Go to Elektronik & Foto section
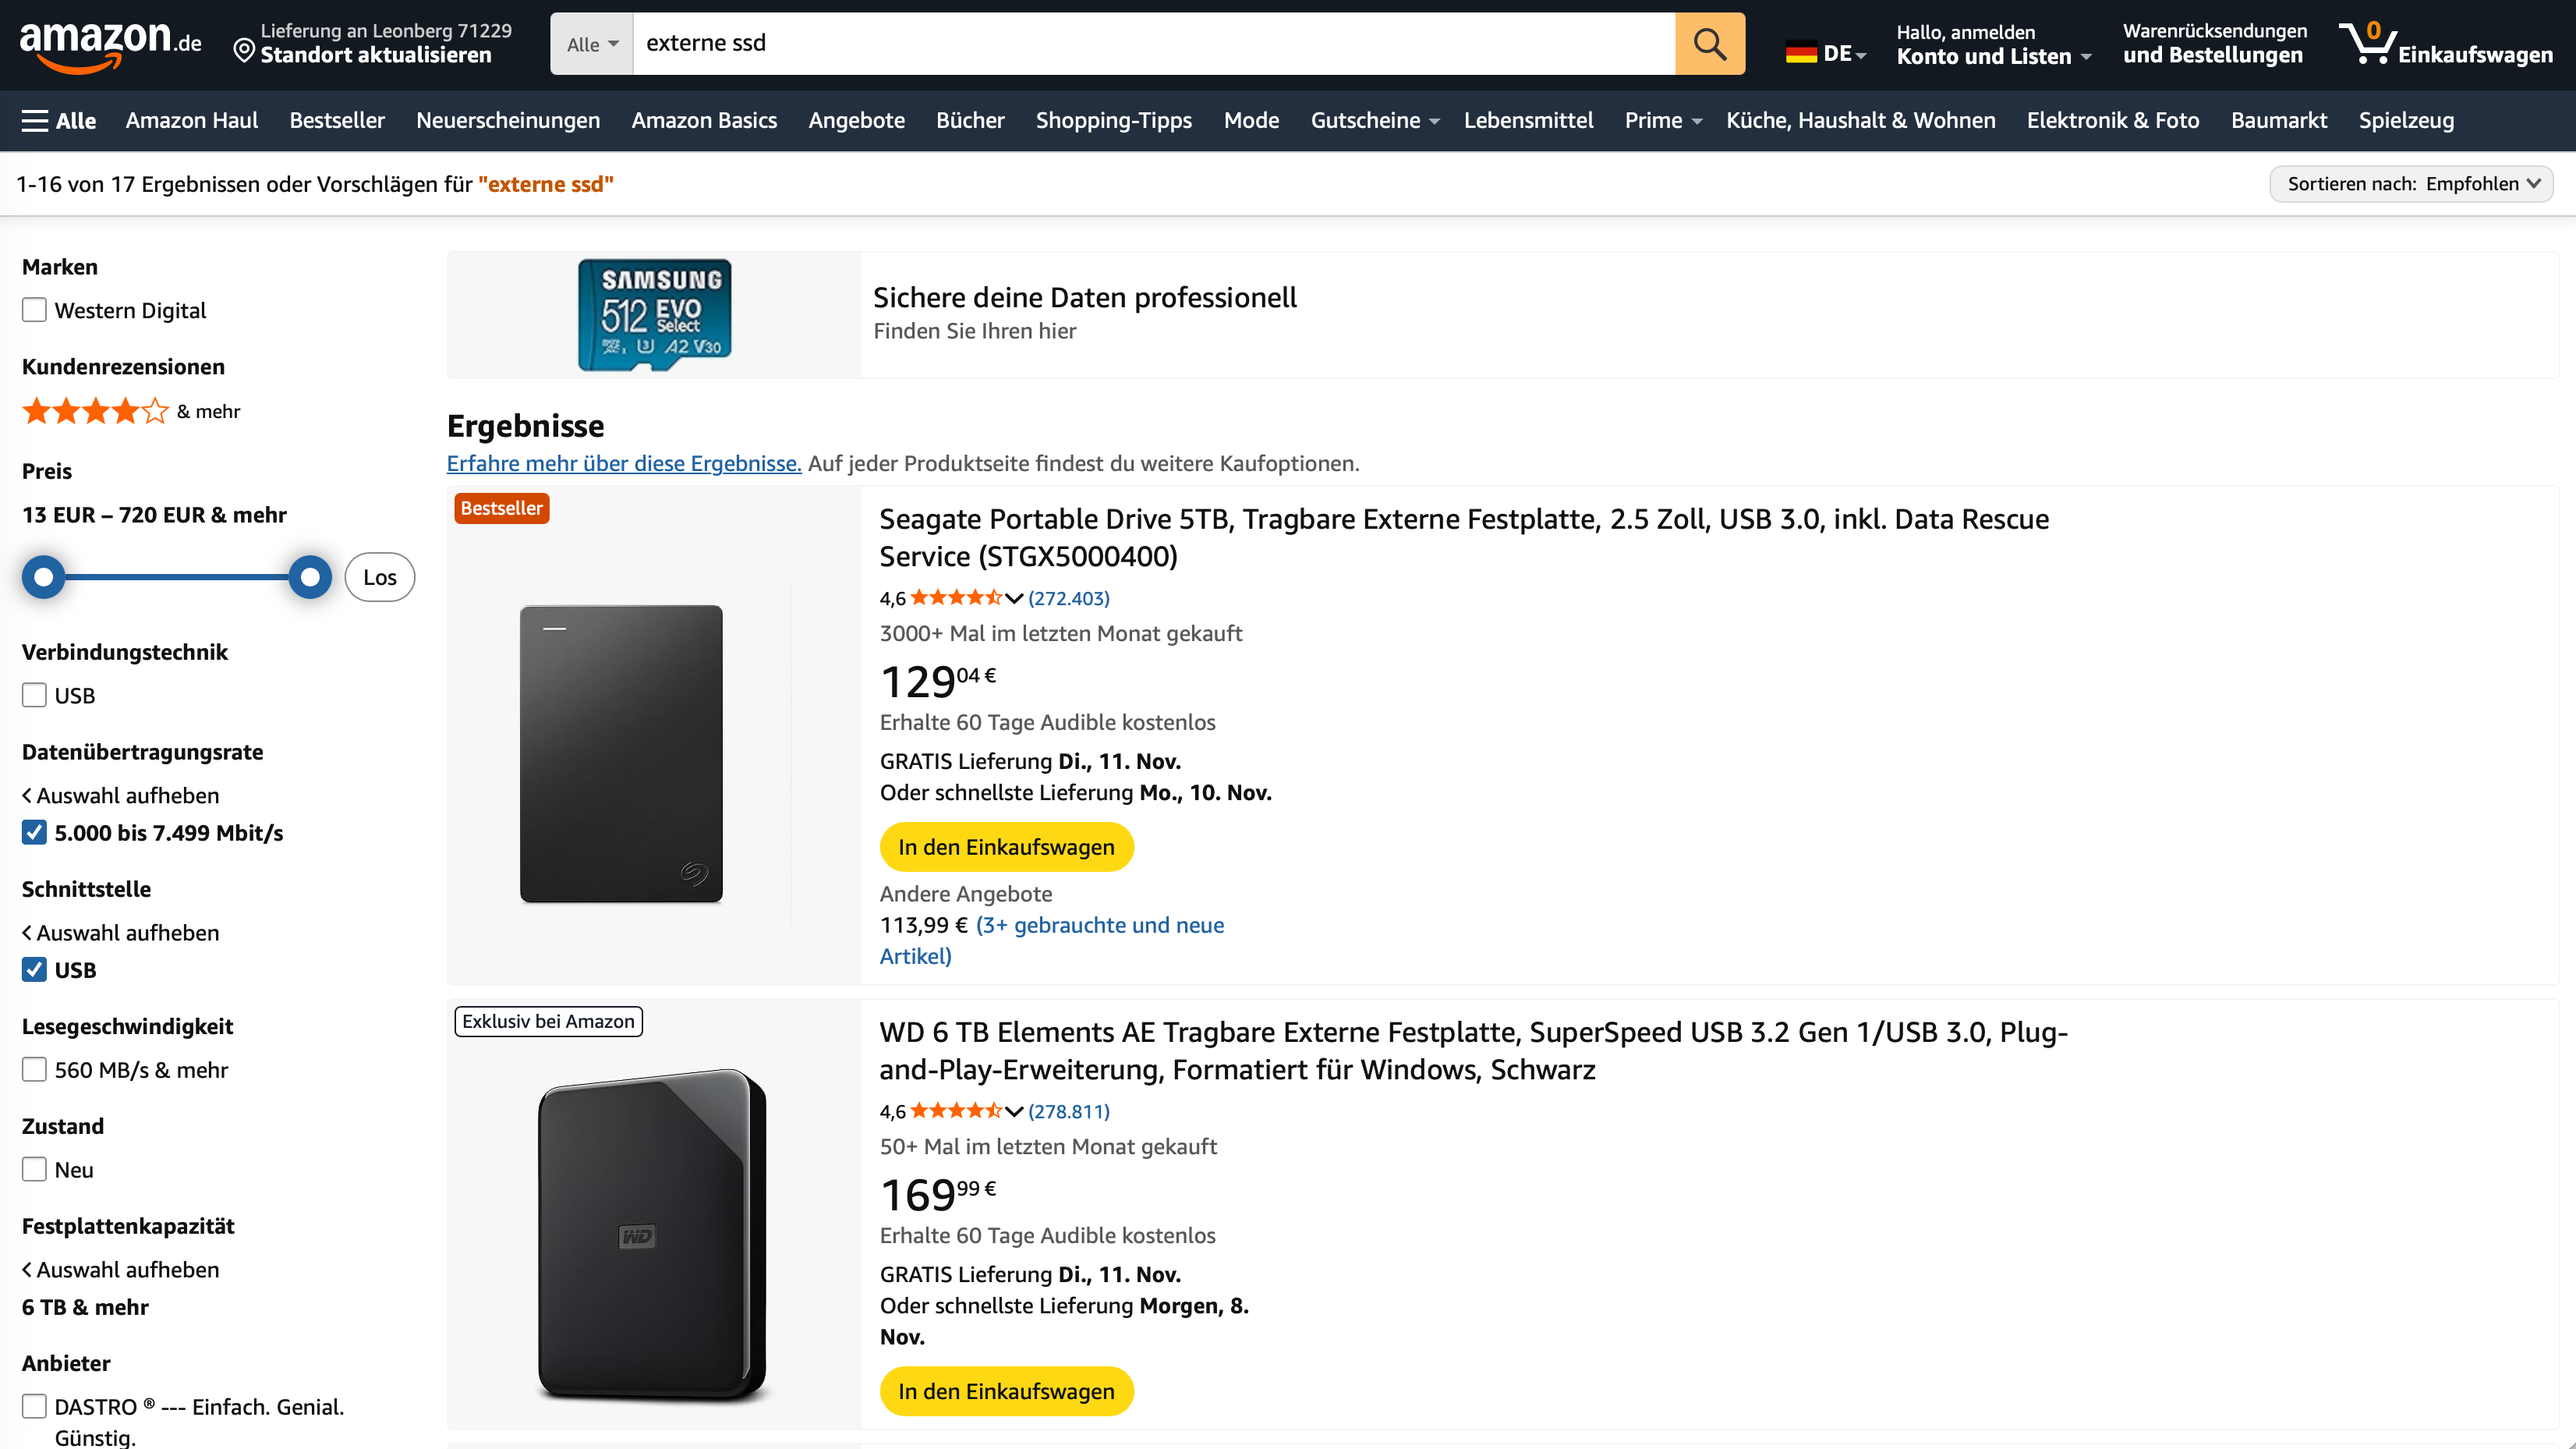The width and height of the screenshot is (2576, 1449). tap(2112, 121)
